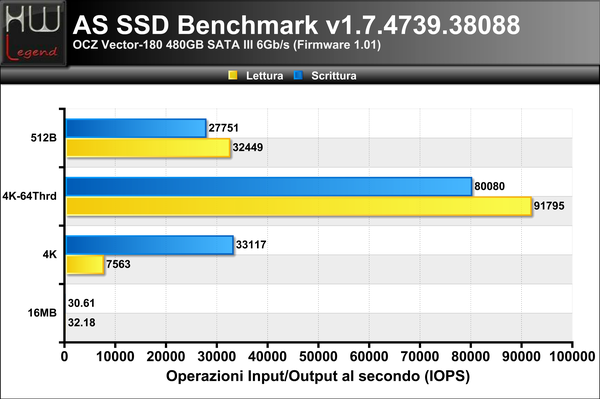Click the 512B blue bar valued 27751
This screenshot has height=399, width=600.
pyautogui.click(x=136, y=128)
